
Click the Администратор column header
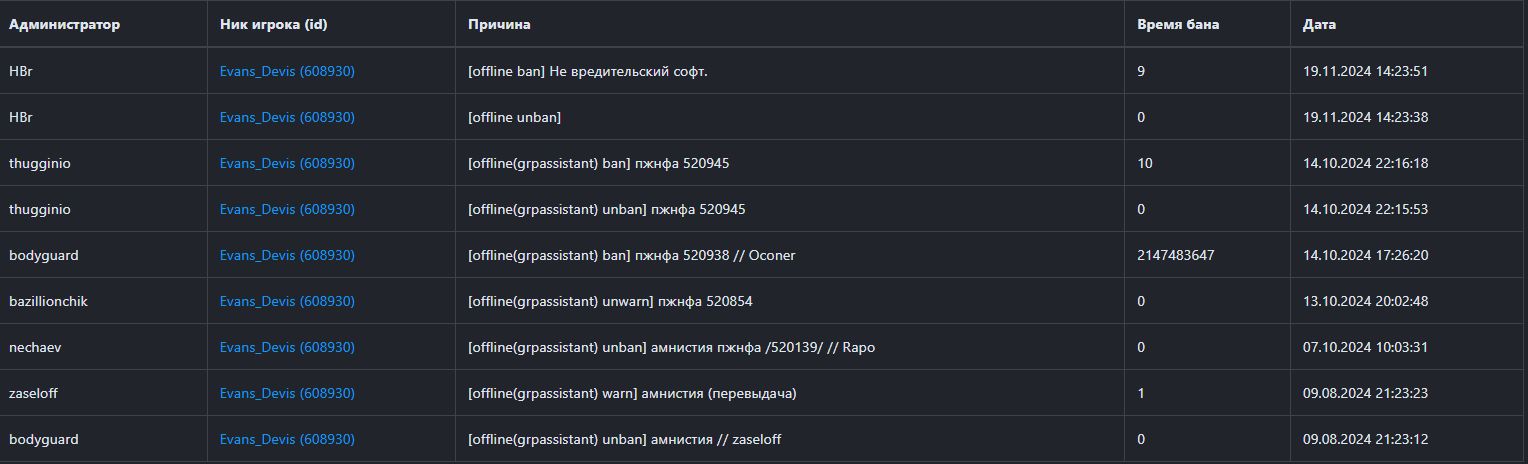click(x=64, y=24)
